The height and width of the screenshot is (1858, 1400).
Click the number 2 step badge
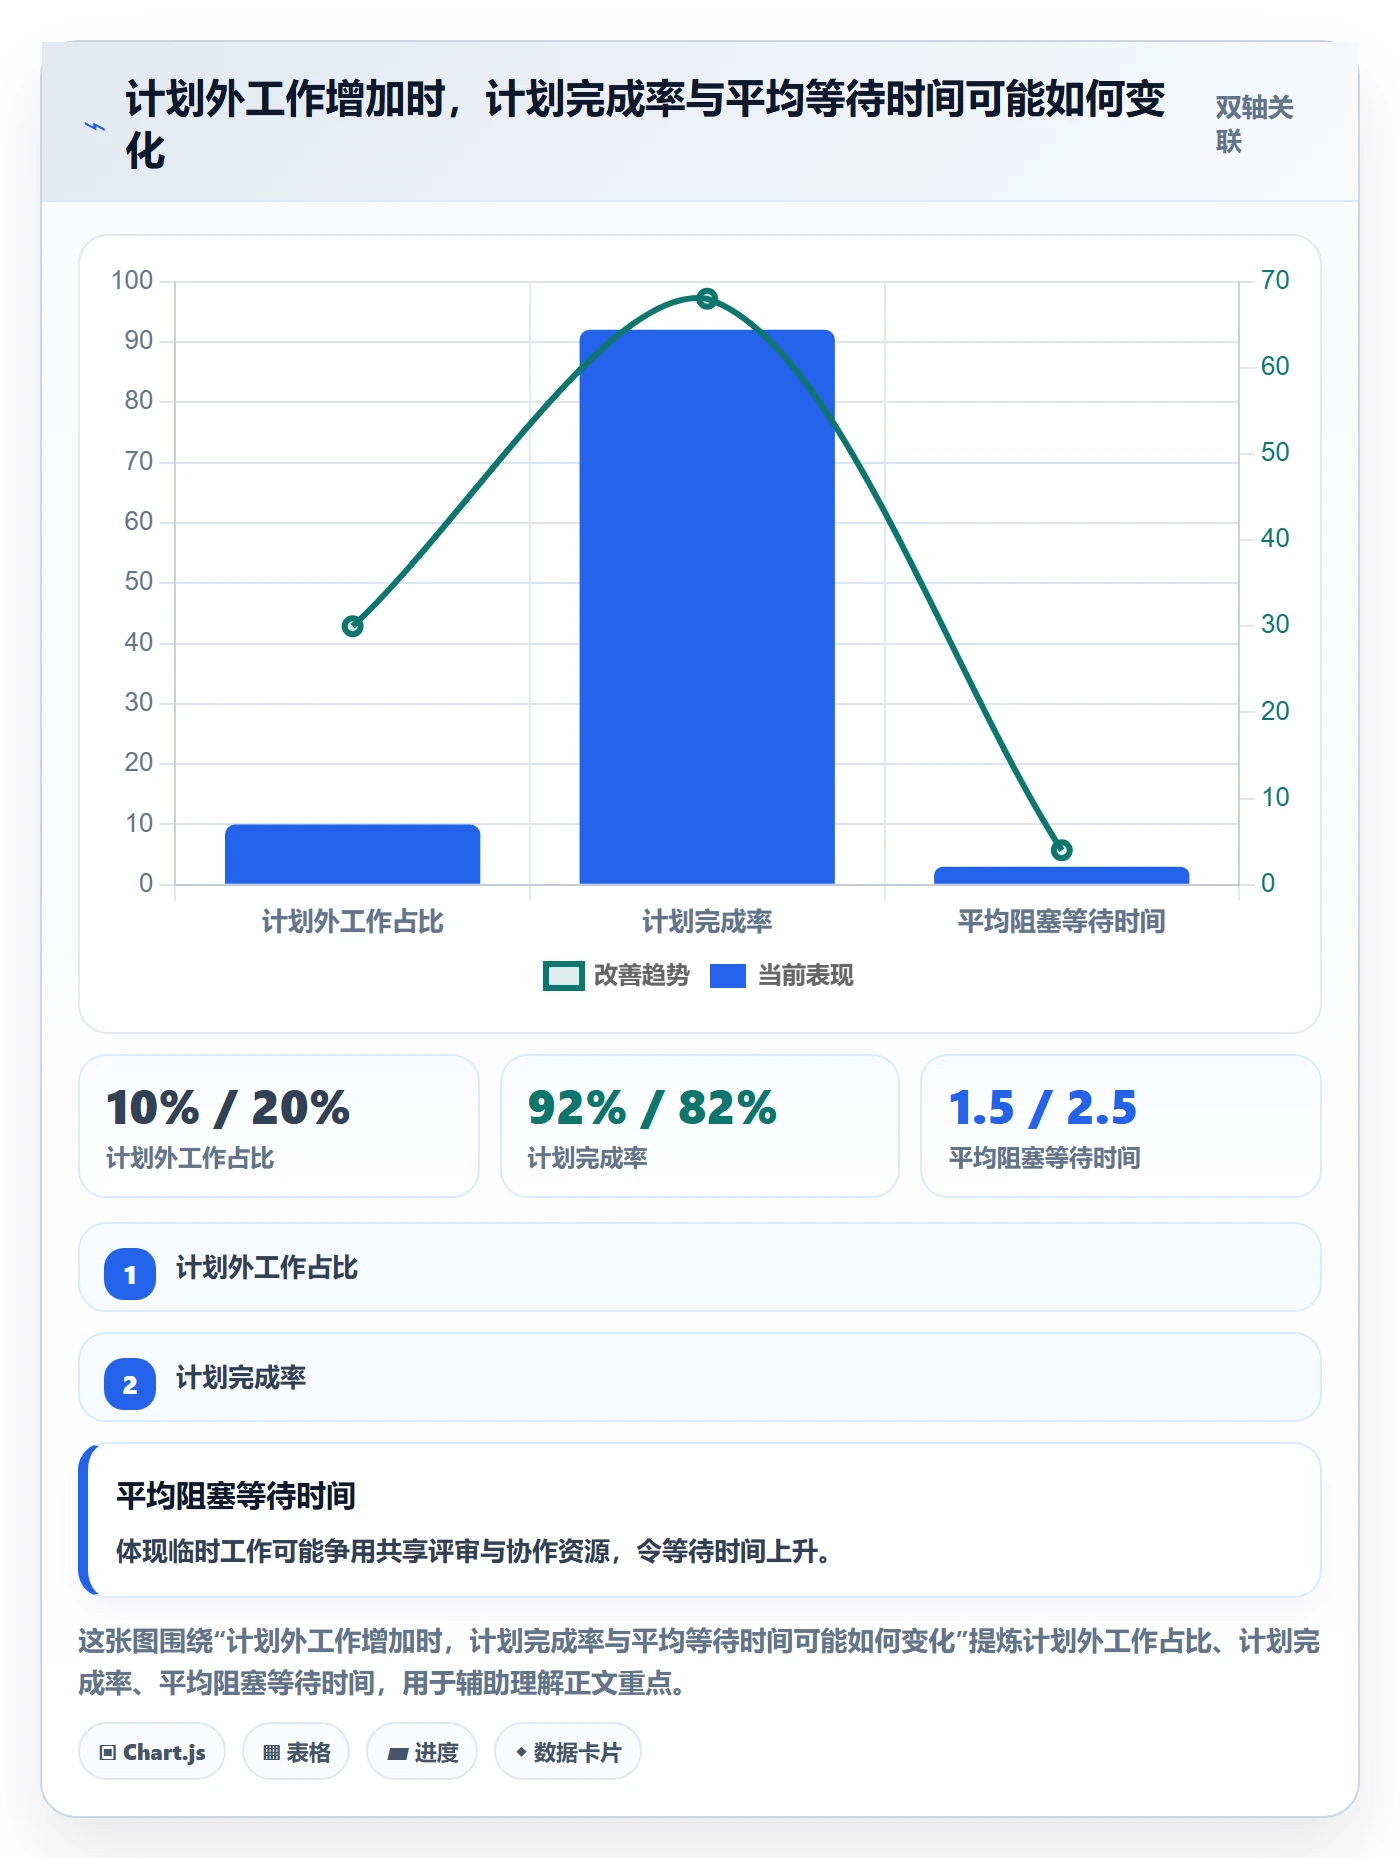130,1384
